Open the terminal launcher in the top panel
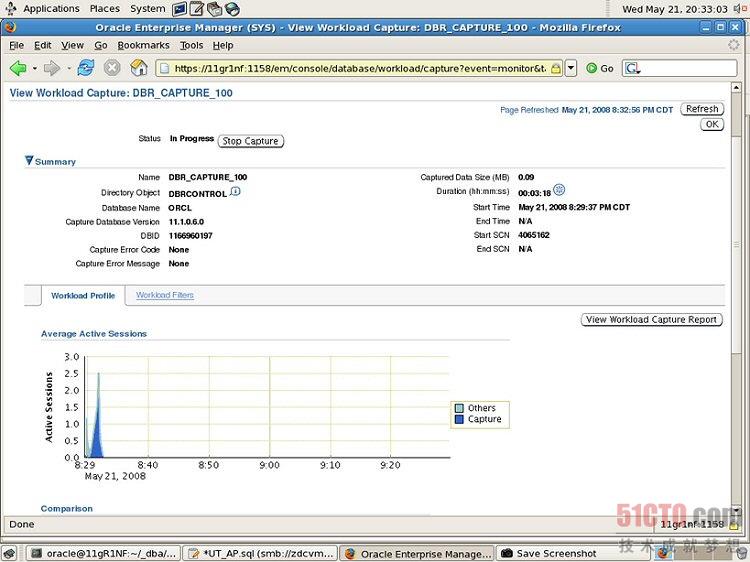Viewport: 750px width, 562px height. pyautogui.click(x=180, y=9)
